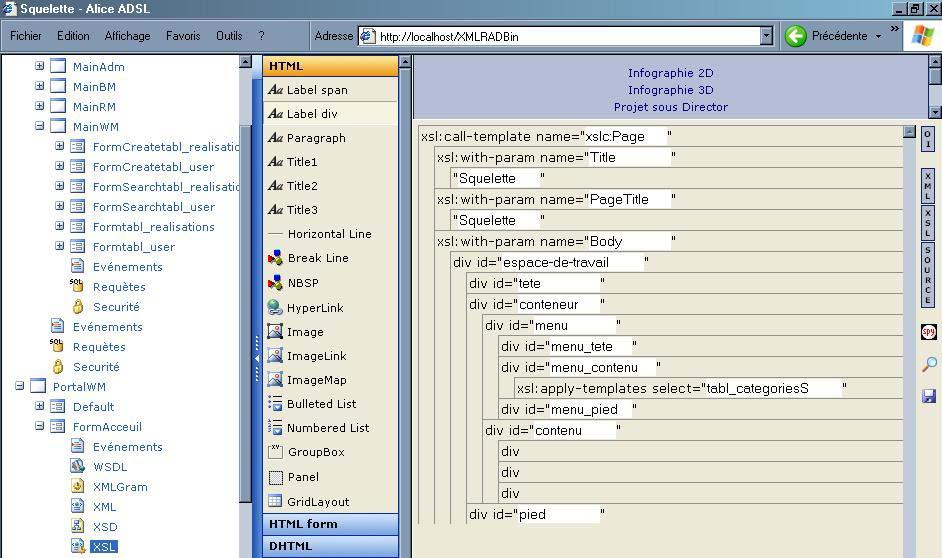
Task: Expand the MainAdm tree node
Action: [40, 67]
